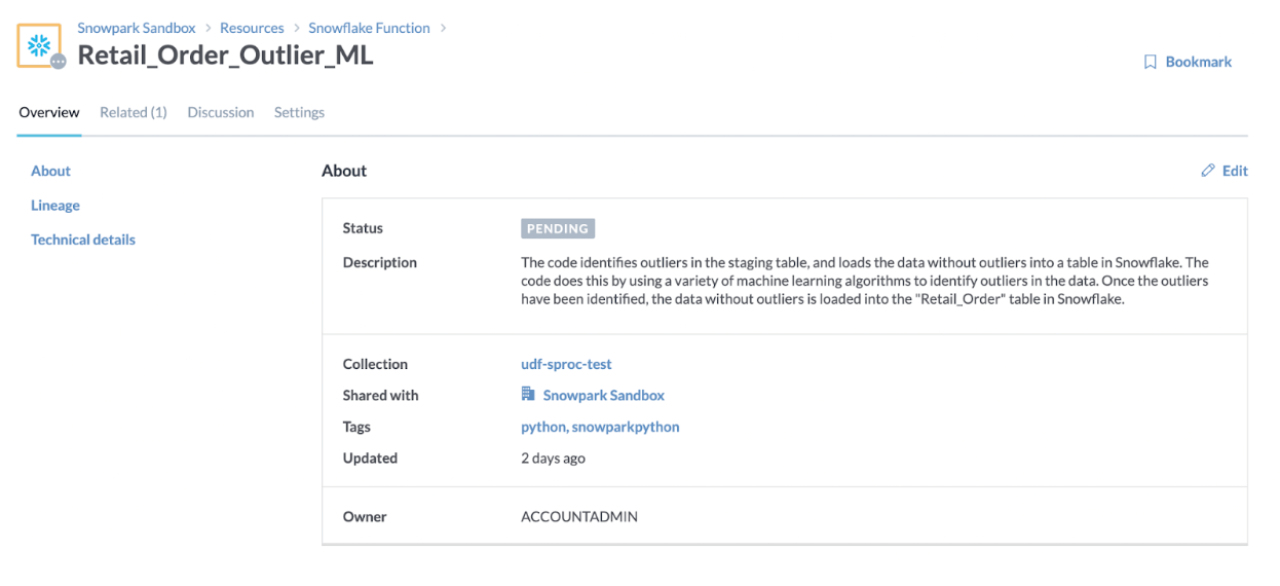The height and width of the screenshot is (586, 1280).
Task: Click the Snowflake function resource icon
Action: pyautogui.click(x=41, y=46)
